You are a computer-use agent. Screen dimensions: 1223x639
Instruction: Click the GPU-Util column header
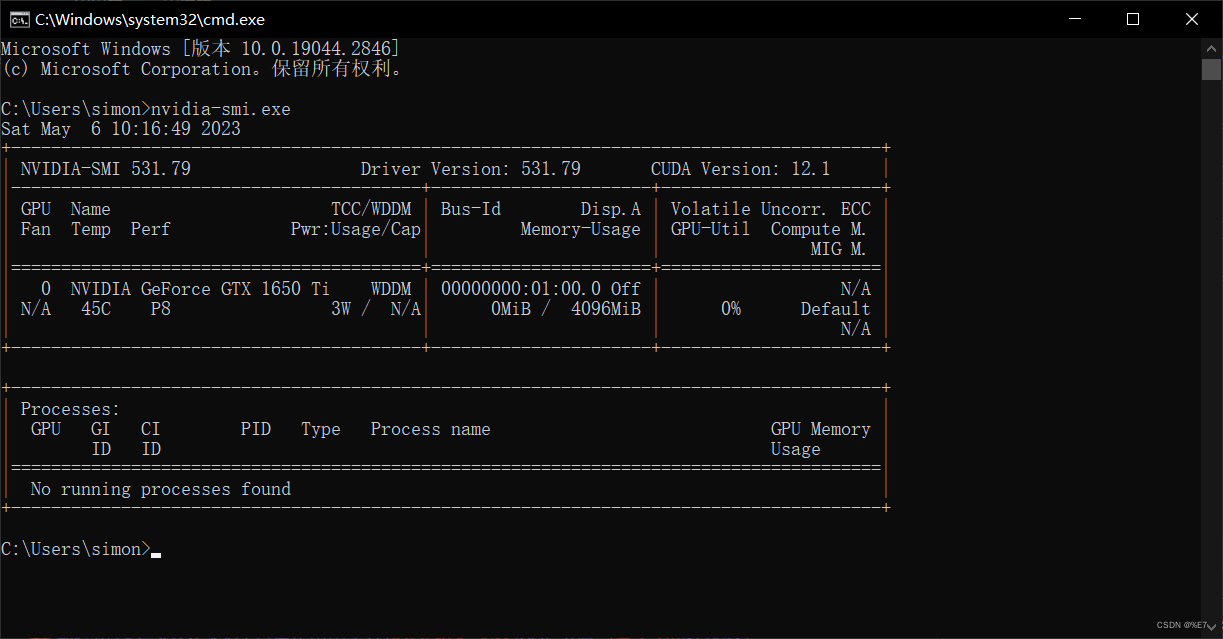point(711,229)
